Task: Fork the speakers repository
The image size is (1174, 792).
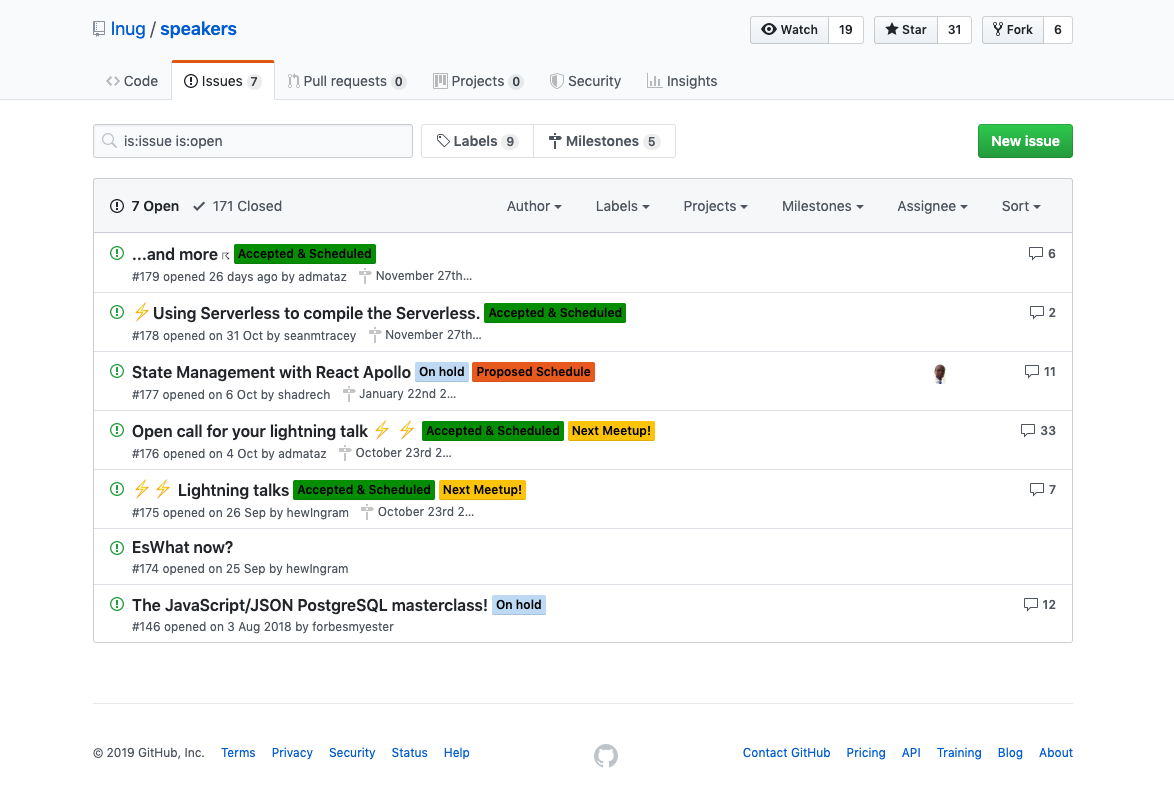Action: 1012,30
